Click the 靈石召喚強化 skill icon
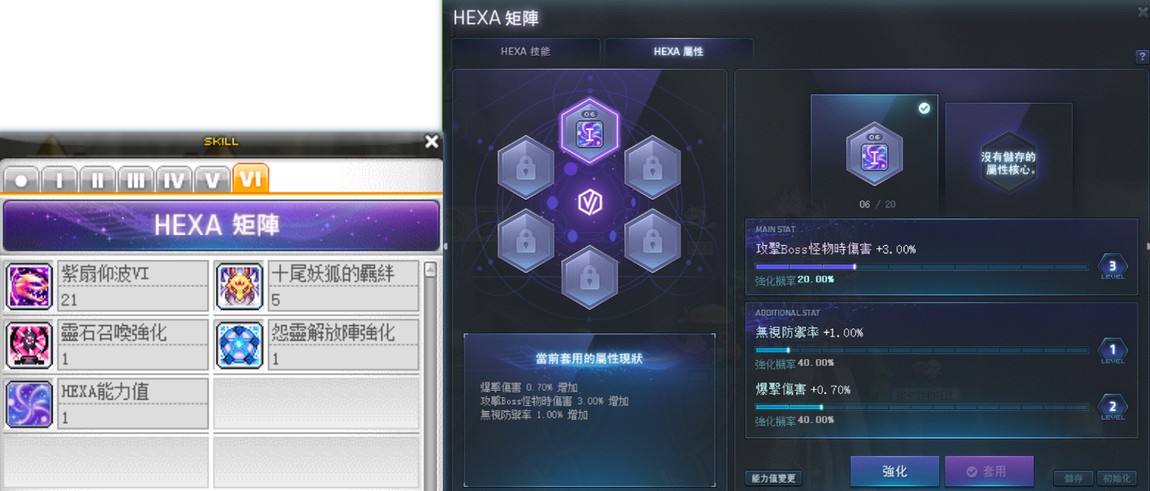The image size is (1150, 491). (x=29, y=345)
